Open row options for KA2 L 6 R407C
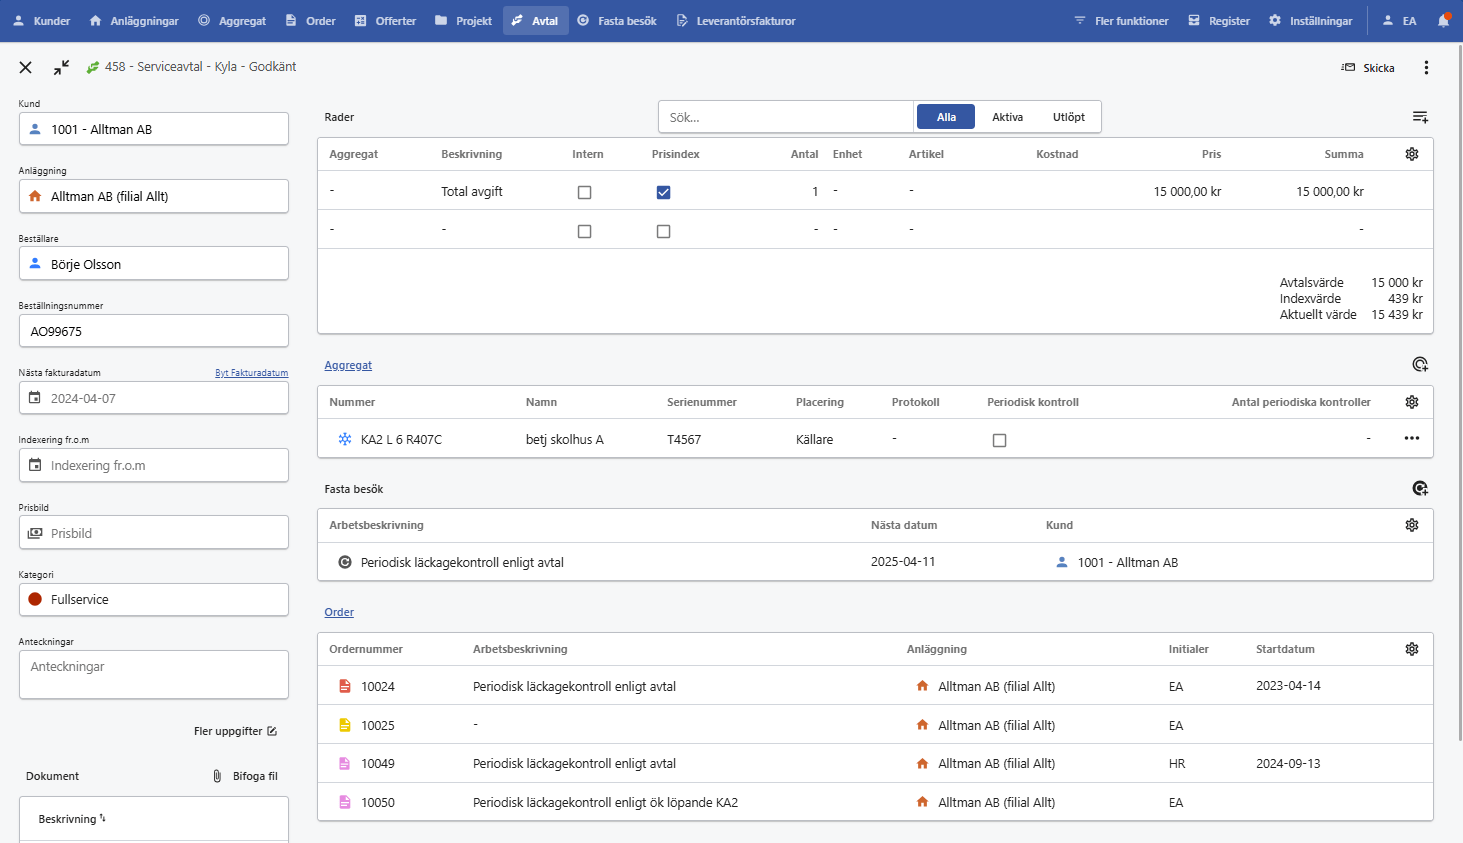The width and height of the screenshot is (1463, 843). 1412,439
